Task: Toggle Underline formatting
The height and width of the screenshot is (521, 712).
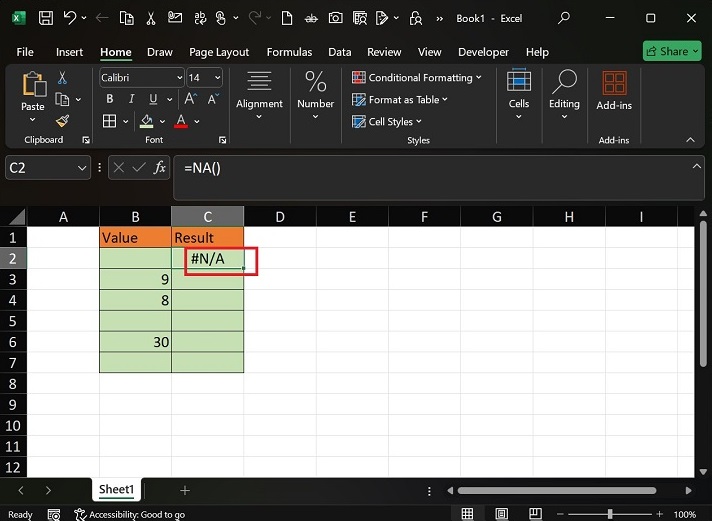Action: tap(153, 99)
